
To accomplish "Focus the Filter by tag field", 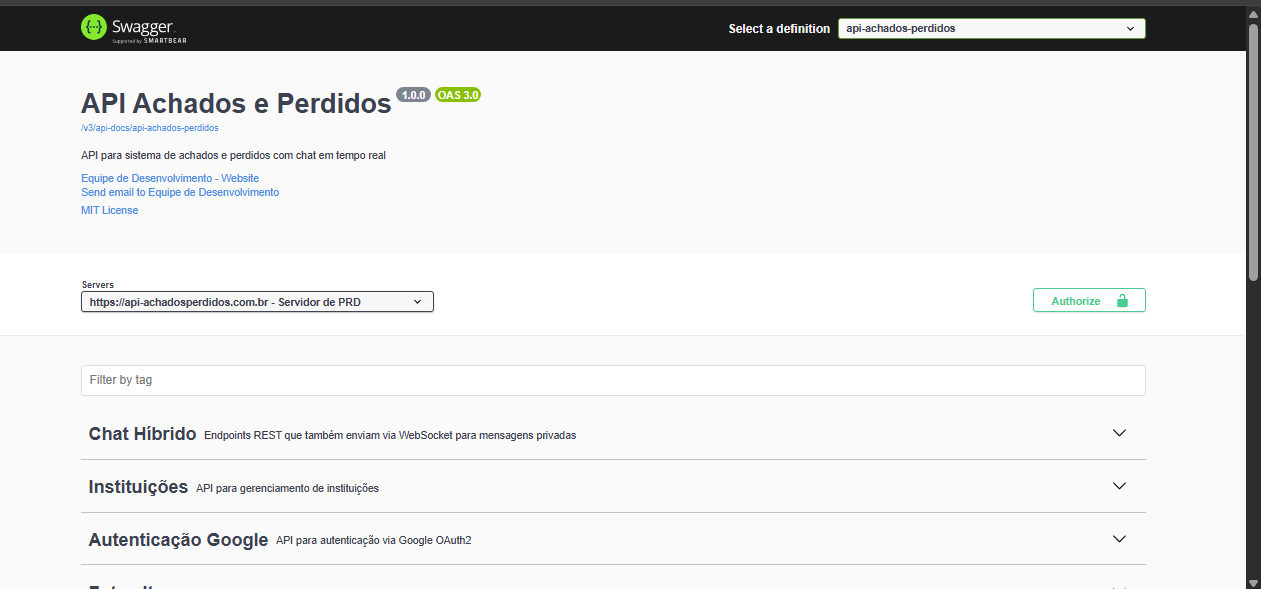I will (612, 380).
